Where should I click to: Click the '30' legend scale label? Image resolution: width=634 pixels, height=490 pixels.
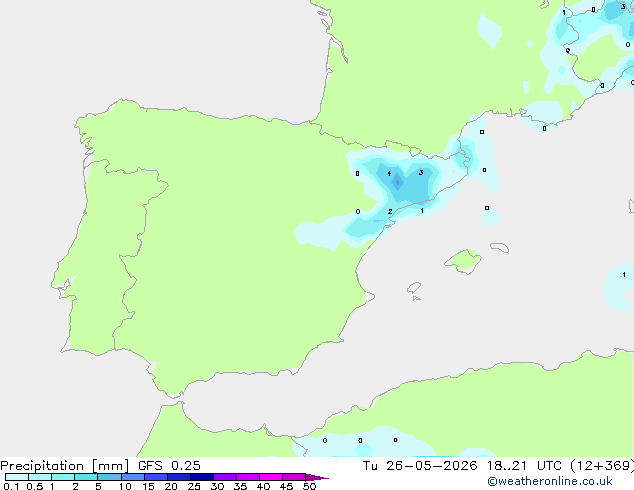[x=217, y=486]
